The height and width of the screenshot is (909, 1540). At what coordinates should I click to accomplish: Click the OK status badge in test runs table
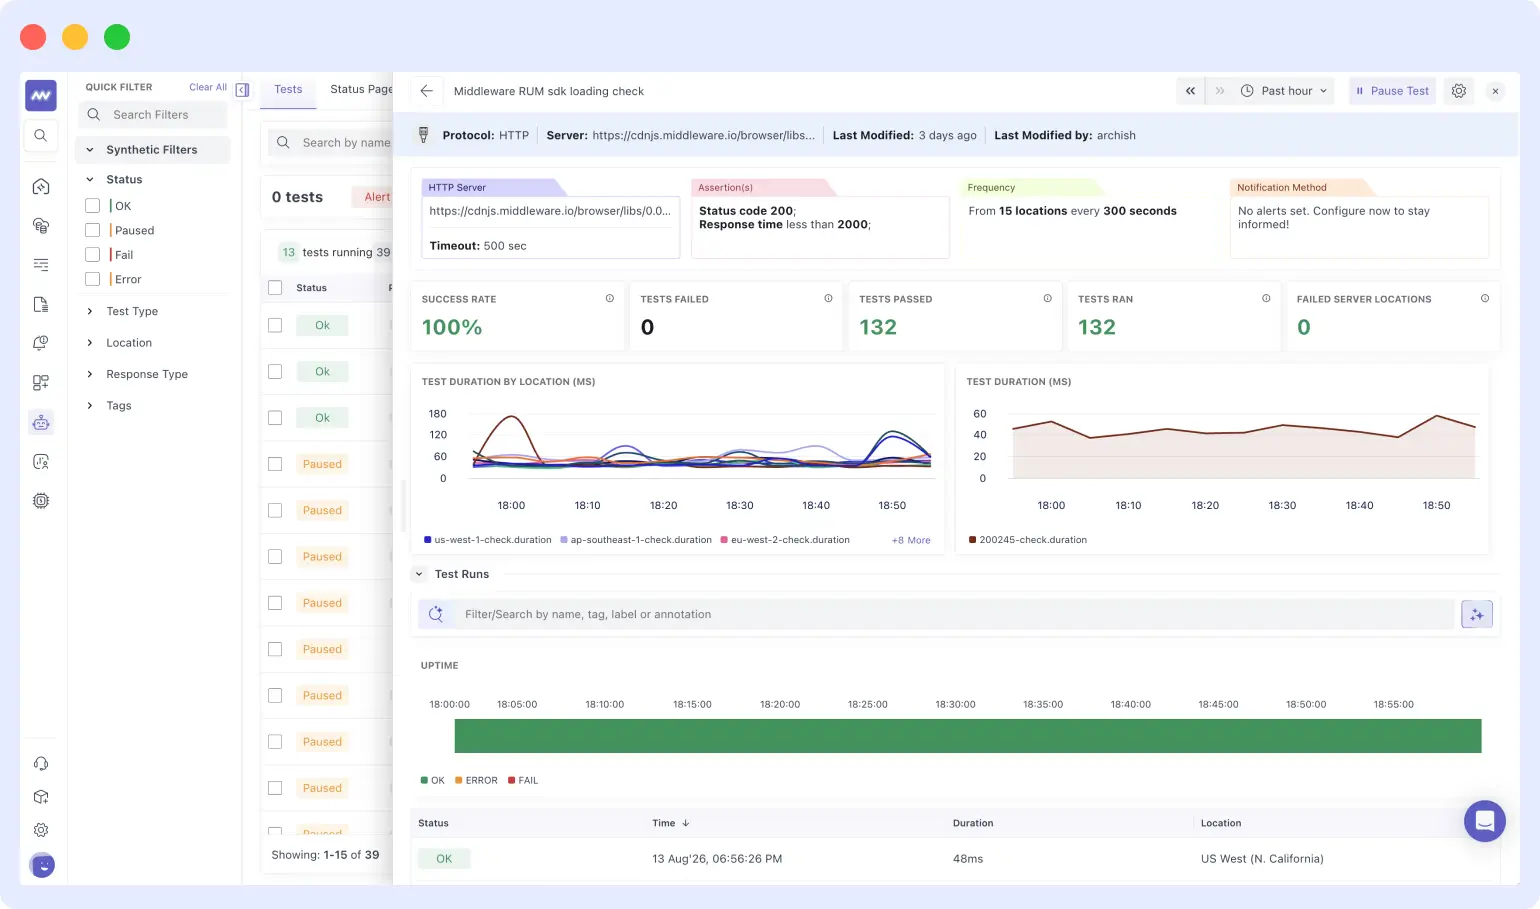coord(444,859)
